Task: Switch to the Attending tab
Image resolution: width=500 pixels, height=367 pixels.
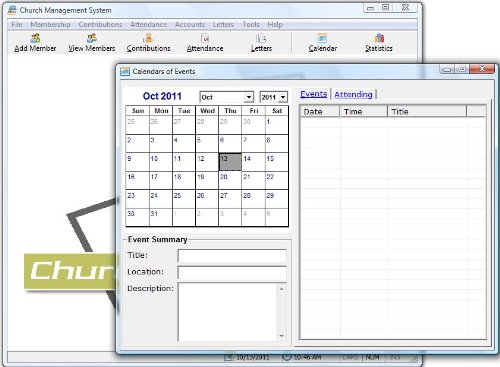Action: (353, 94)
